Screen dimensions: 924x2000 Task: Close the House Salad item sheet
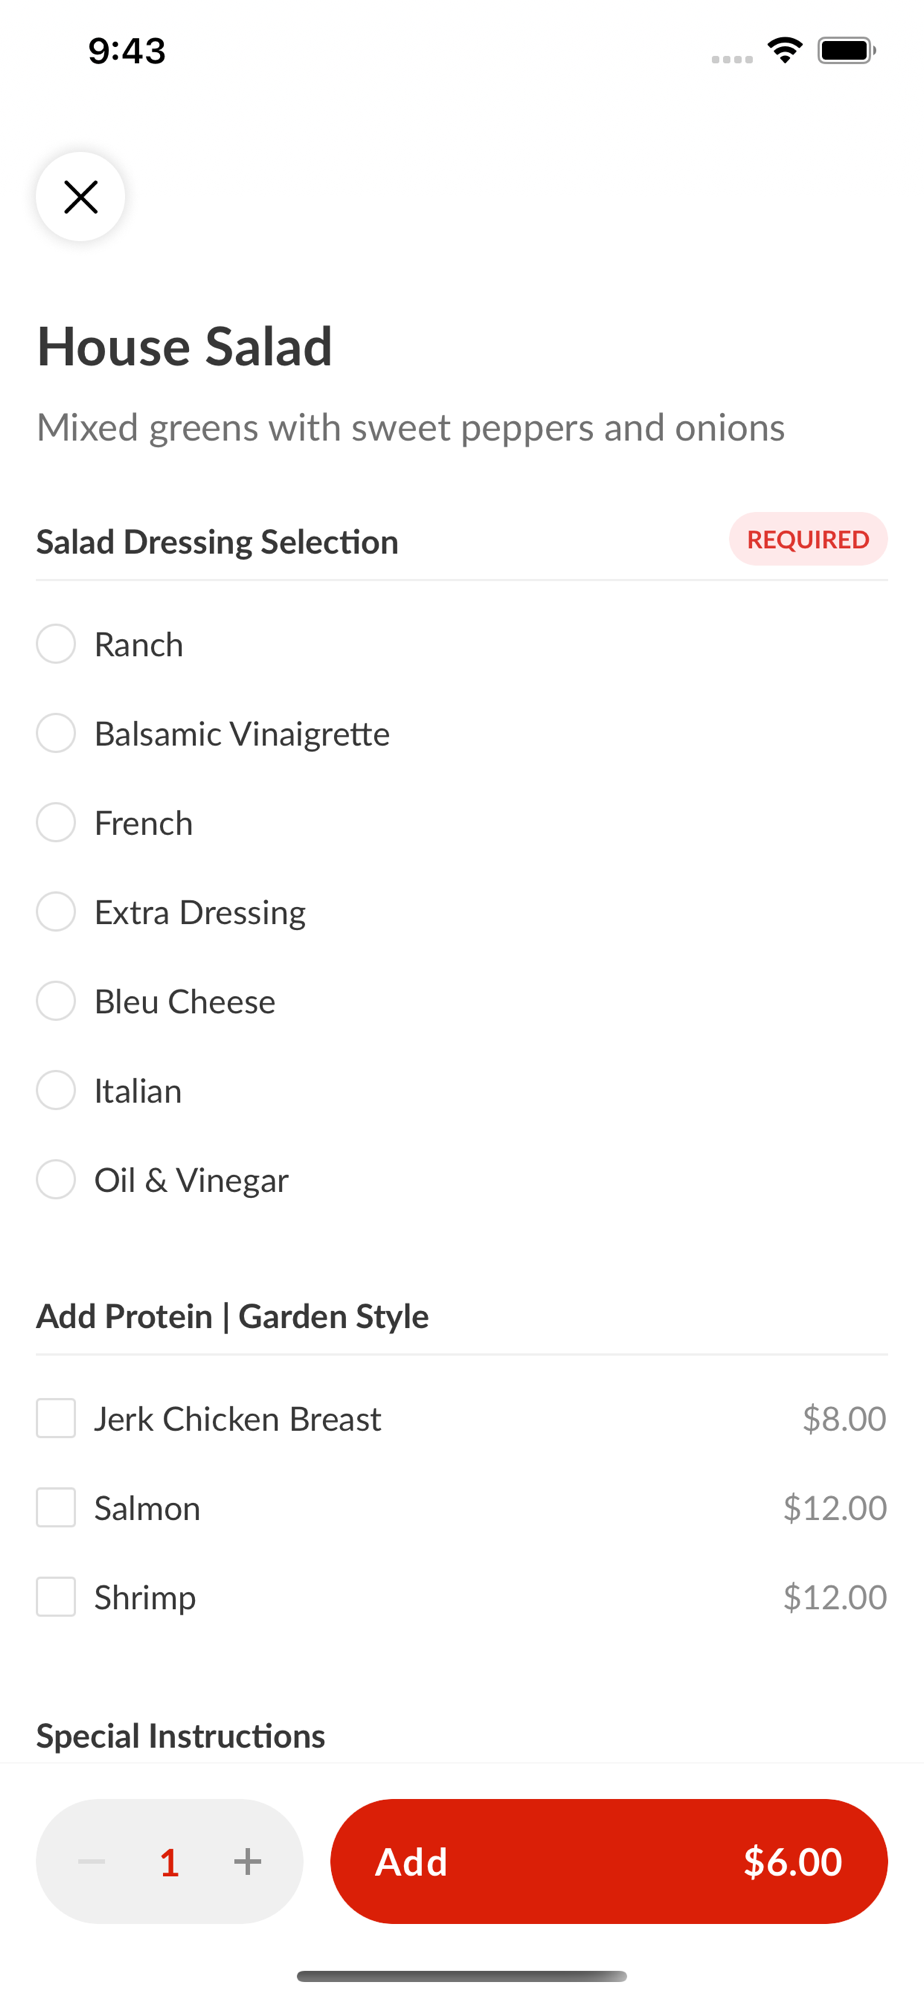[x=80, y=196]
